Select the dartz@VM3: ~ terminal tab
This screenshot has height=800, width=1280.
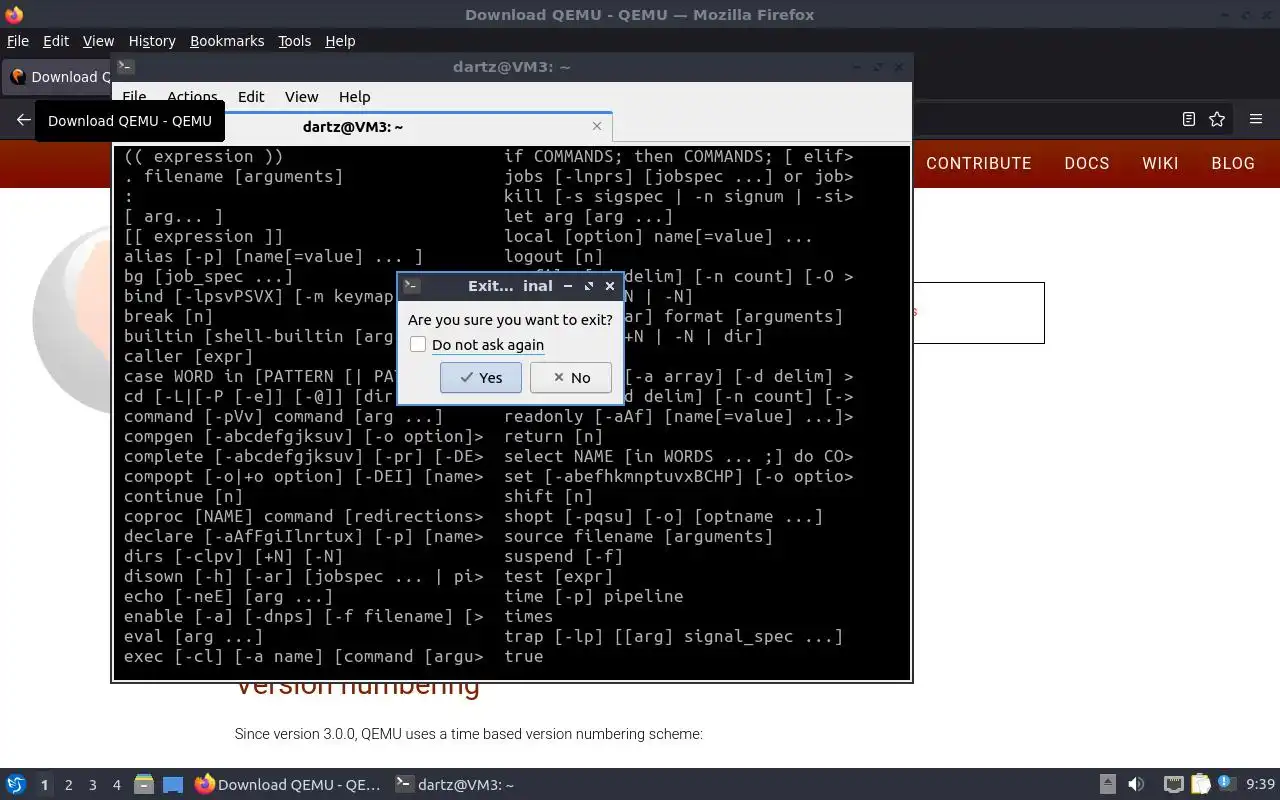[353, 127]
